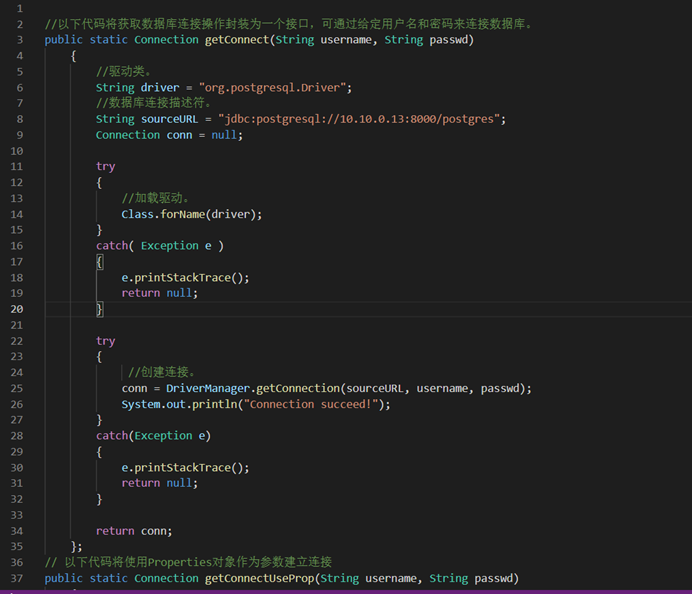Click the try keyword on line 22

(105, 341)
